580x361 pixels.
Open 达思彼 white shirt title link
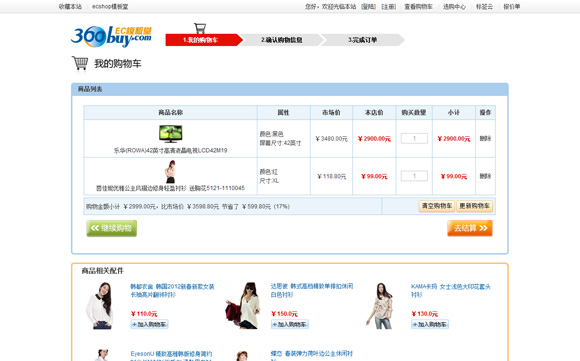(x=312, y=290)
